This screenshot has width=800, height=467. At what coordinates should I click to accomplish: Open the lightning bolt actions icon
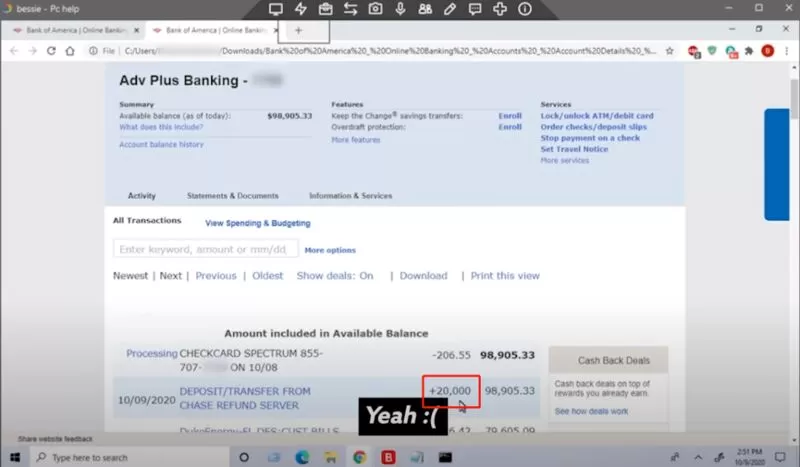point(301,9)
